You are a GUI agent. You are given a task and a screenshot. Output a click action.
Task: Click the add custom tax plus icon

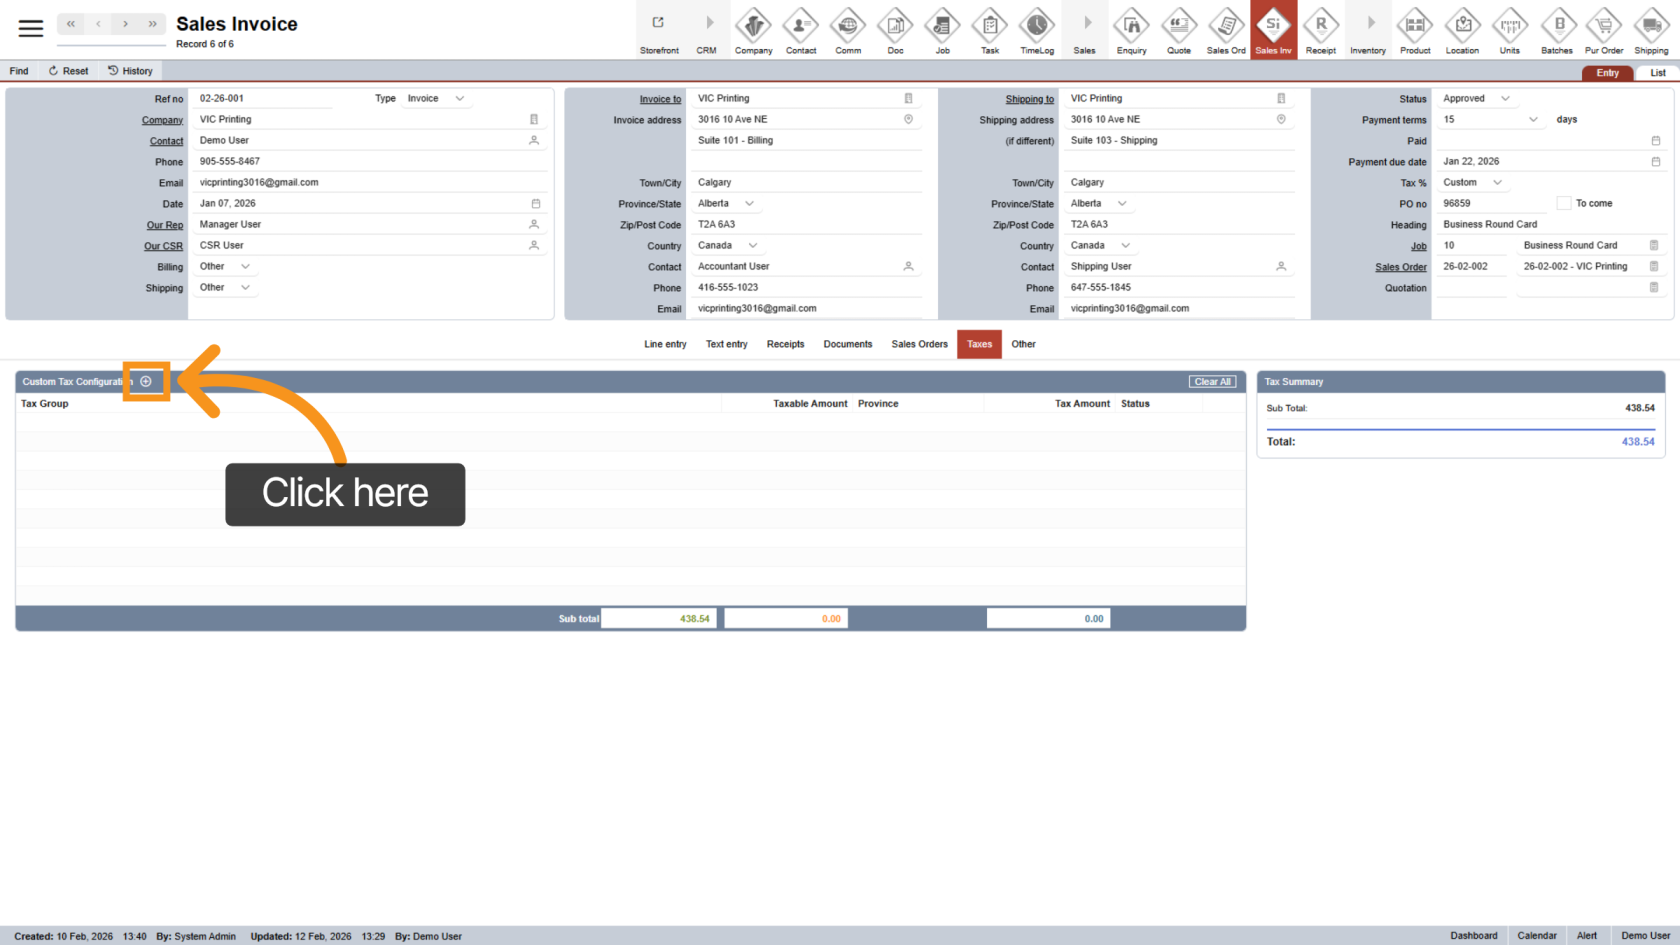click(x=146, y=381)
